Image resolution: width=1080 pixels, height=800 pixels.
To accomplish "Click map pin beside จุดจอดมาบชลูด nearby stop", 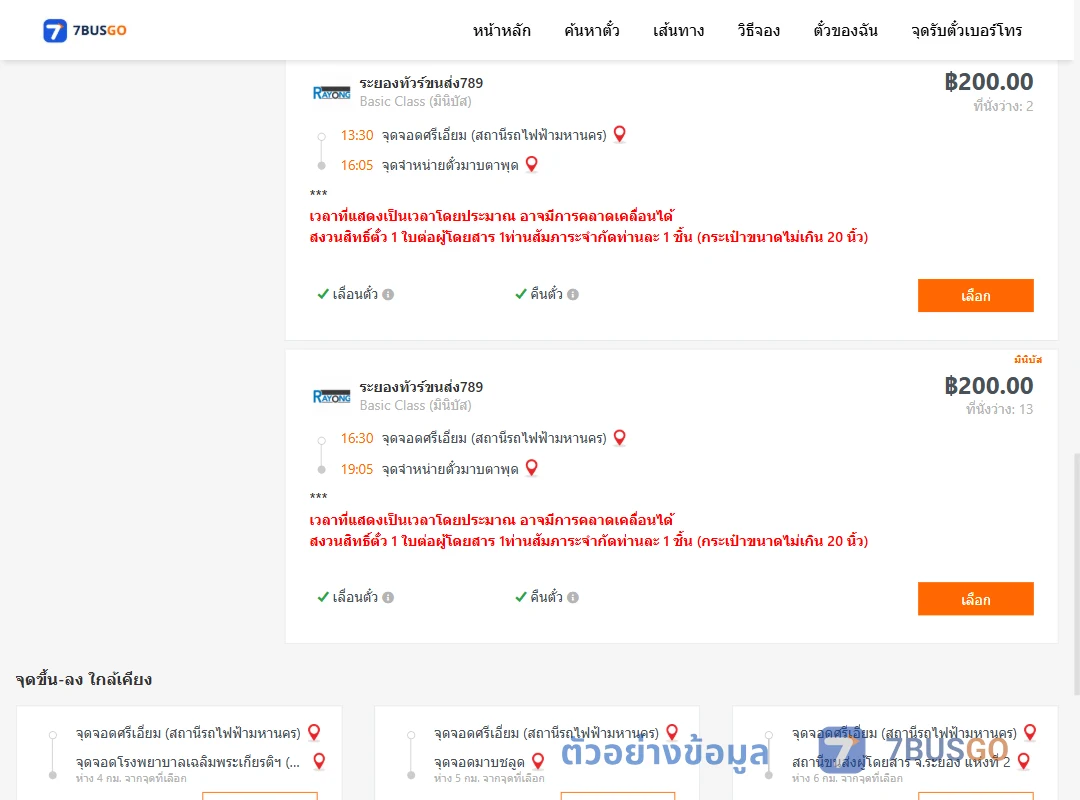I will point(539,761).
